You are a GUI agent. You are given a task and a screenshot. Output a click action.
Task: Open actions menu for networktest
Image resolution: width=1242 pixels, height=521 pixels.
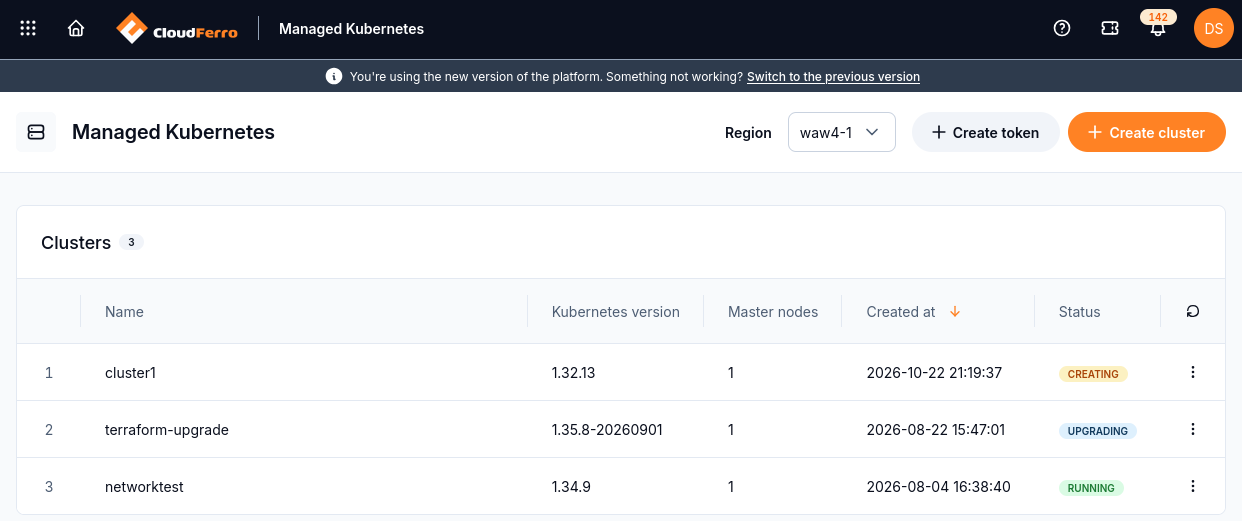click(x=1192, y=486)
